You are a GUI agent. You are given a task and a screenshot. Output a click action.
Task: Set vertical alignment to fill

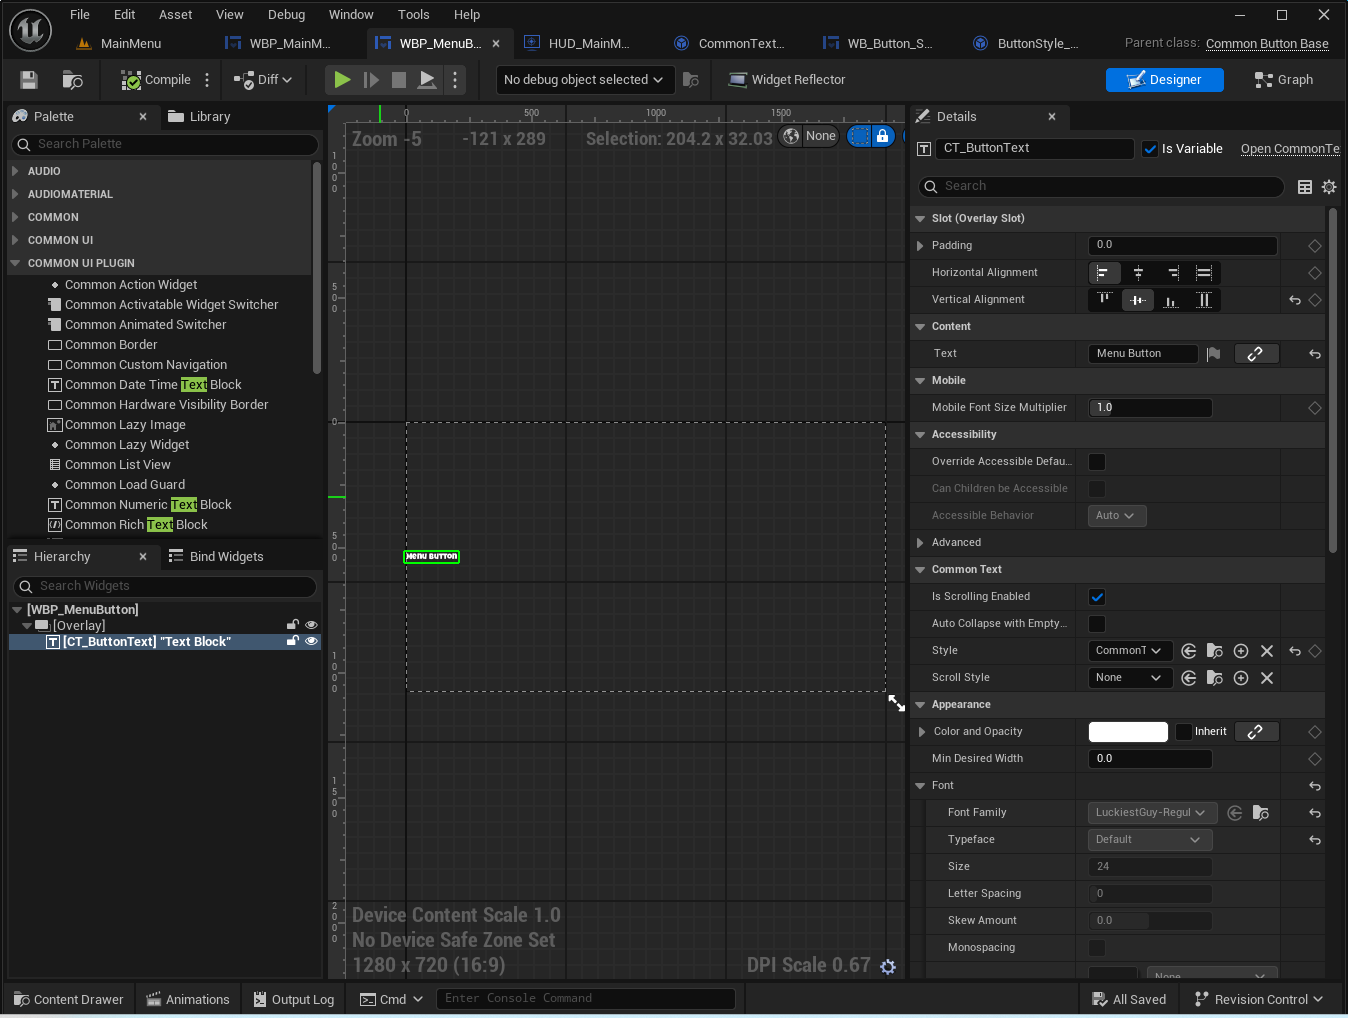[1204, 300]
